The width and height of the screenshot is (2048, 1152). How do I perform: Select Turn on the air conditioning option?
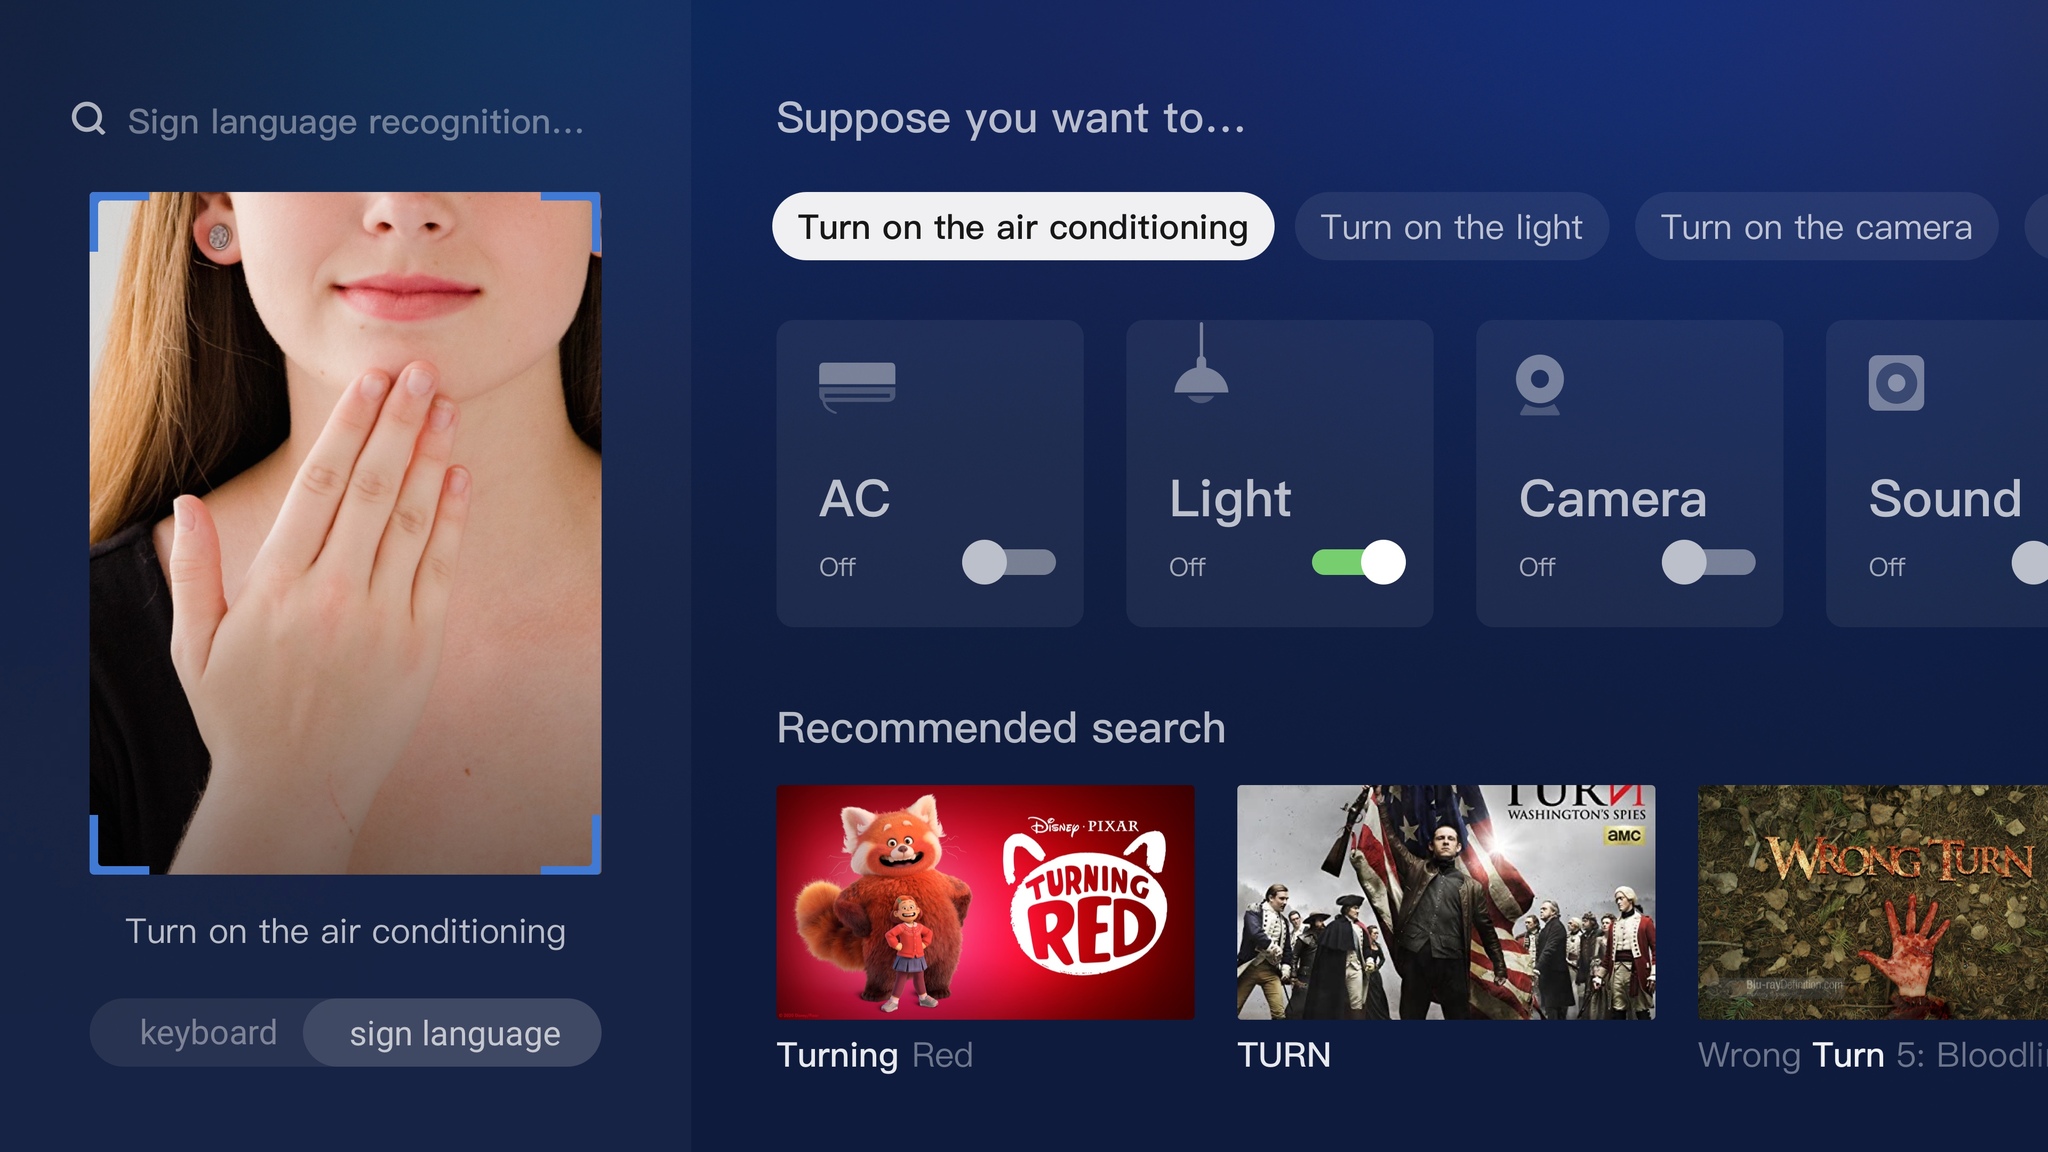click(x=1021, y=225)
